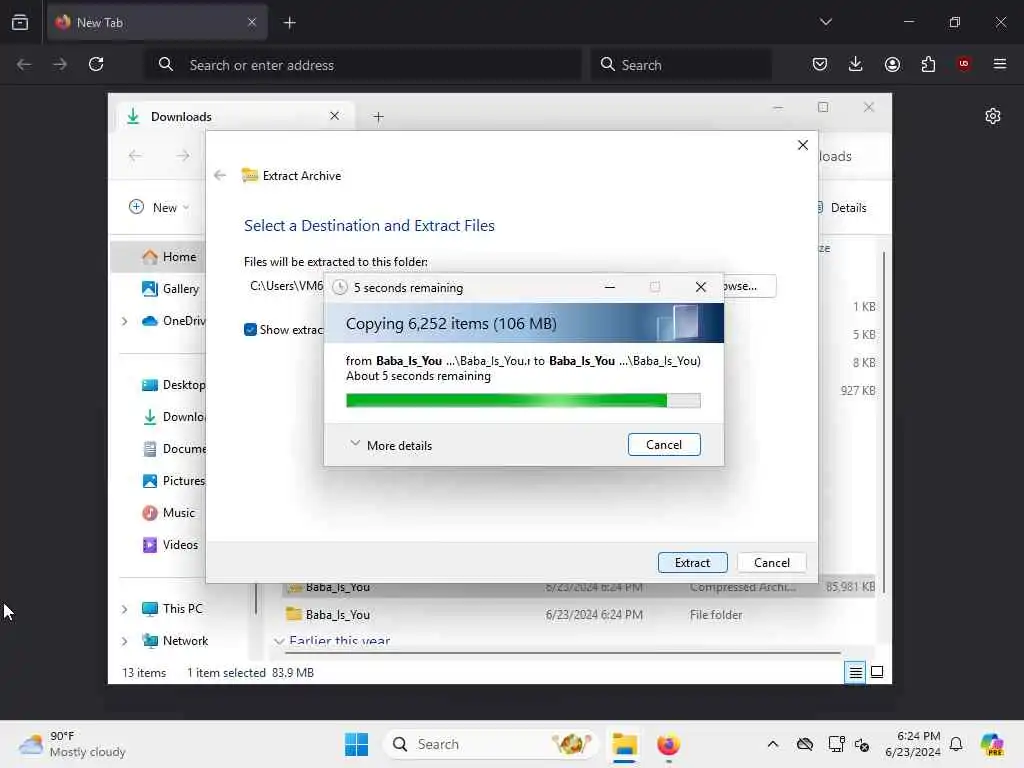Open Desktop in the navigation pane
This screenshot has height=768, width=1024.
click(x=172, y=385)
